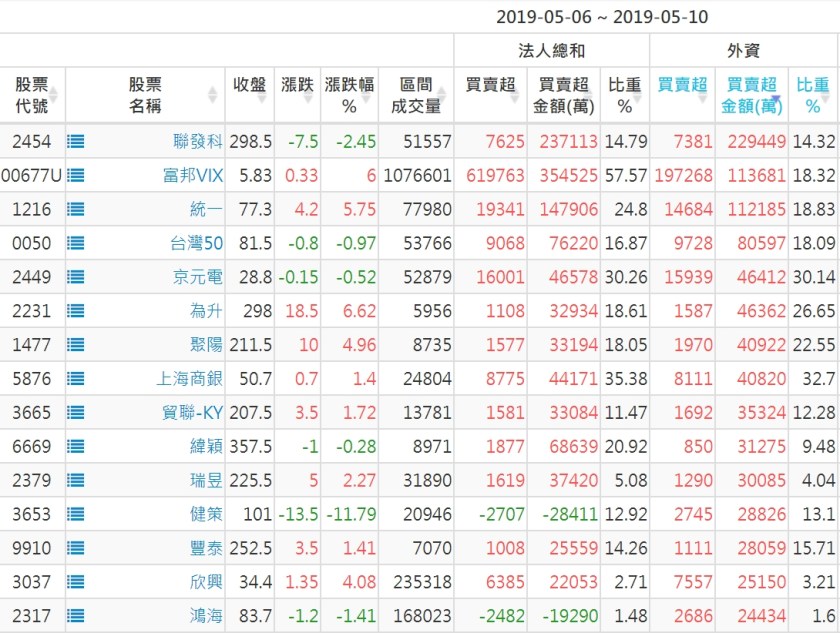Open the list icon in the 上海商銀 row

coord(75,380)
